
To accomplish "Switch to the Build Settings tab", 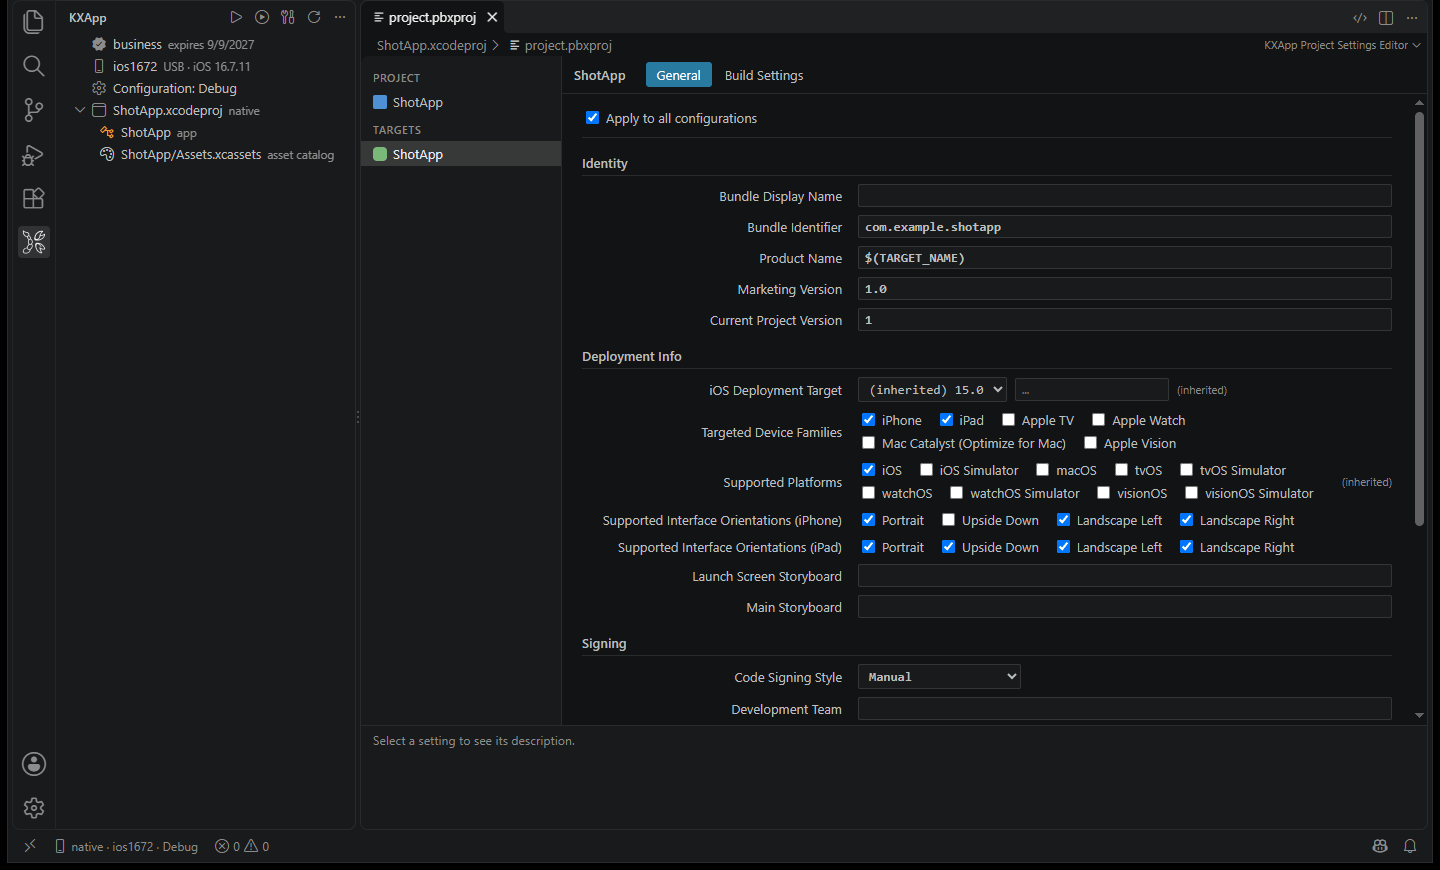I will [x=764, y=75].
